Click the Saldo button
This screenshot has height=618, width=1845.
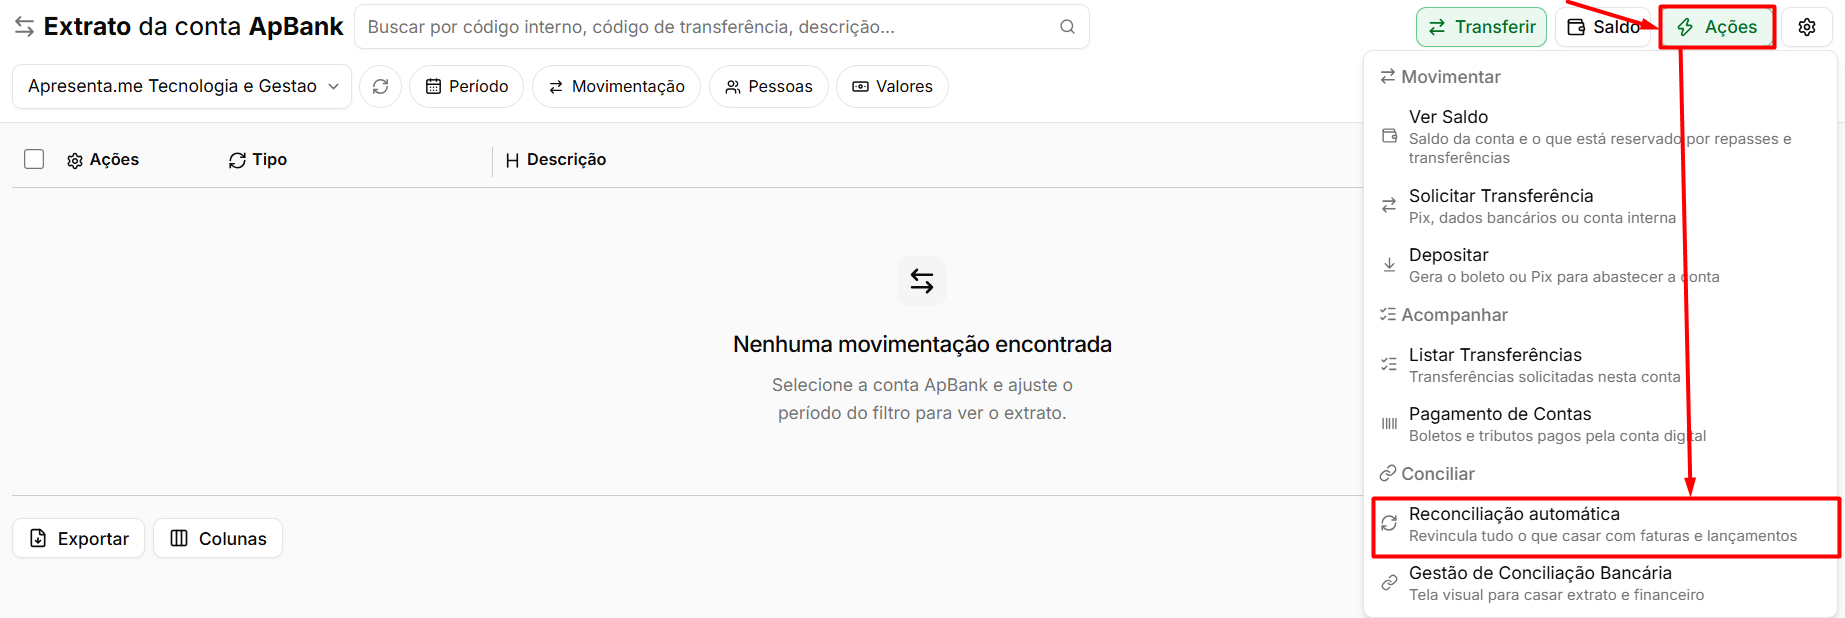1603,27
